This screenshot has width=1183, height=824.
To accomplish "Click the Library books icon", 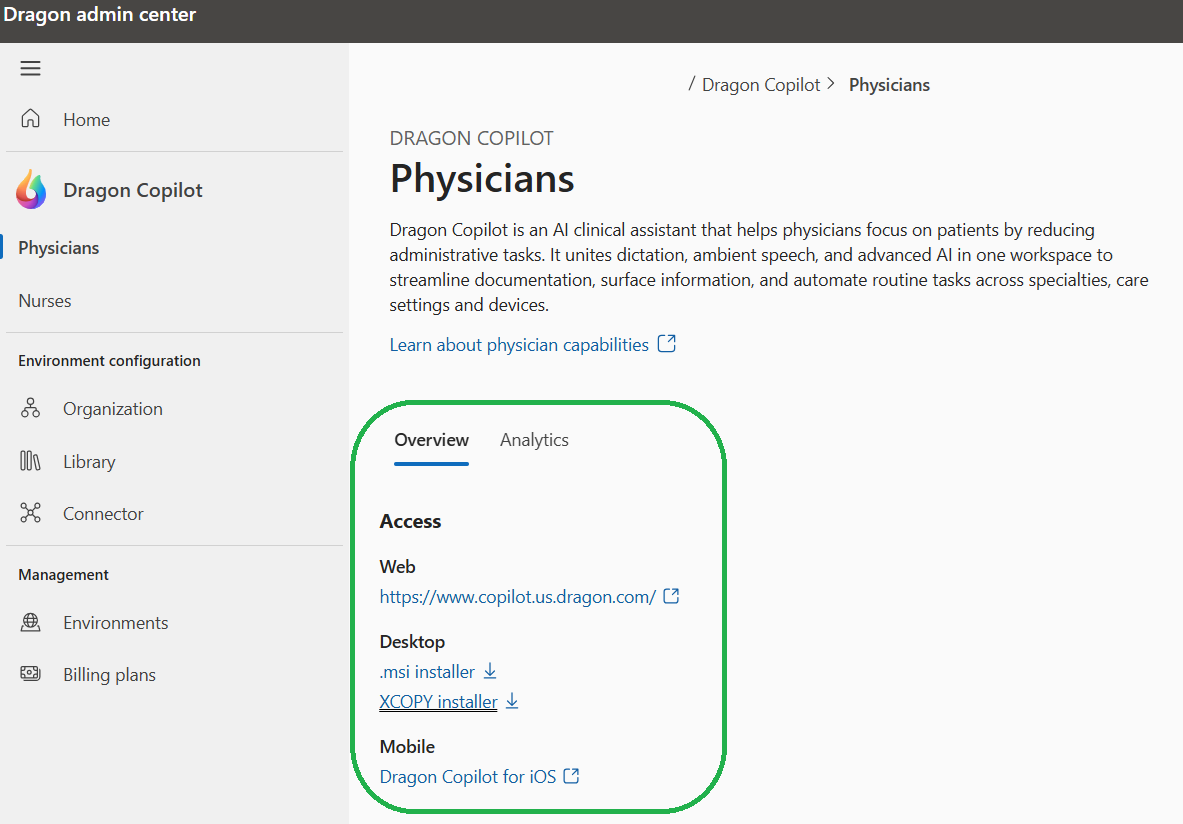I will click(31, 461).
